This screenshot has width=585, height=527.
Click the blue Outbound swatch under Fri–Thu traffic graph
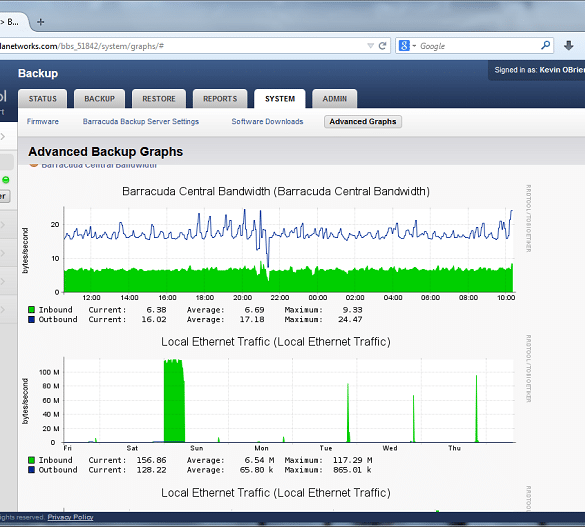(x=32, y=470)
